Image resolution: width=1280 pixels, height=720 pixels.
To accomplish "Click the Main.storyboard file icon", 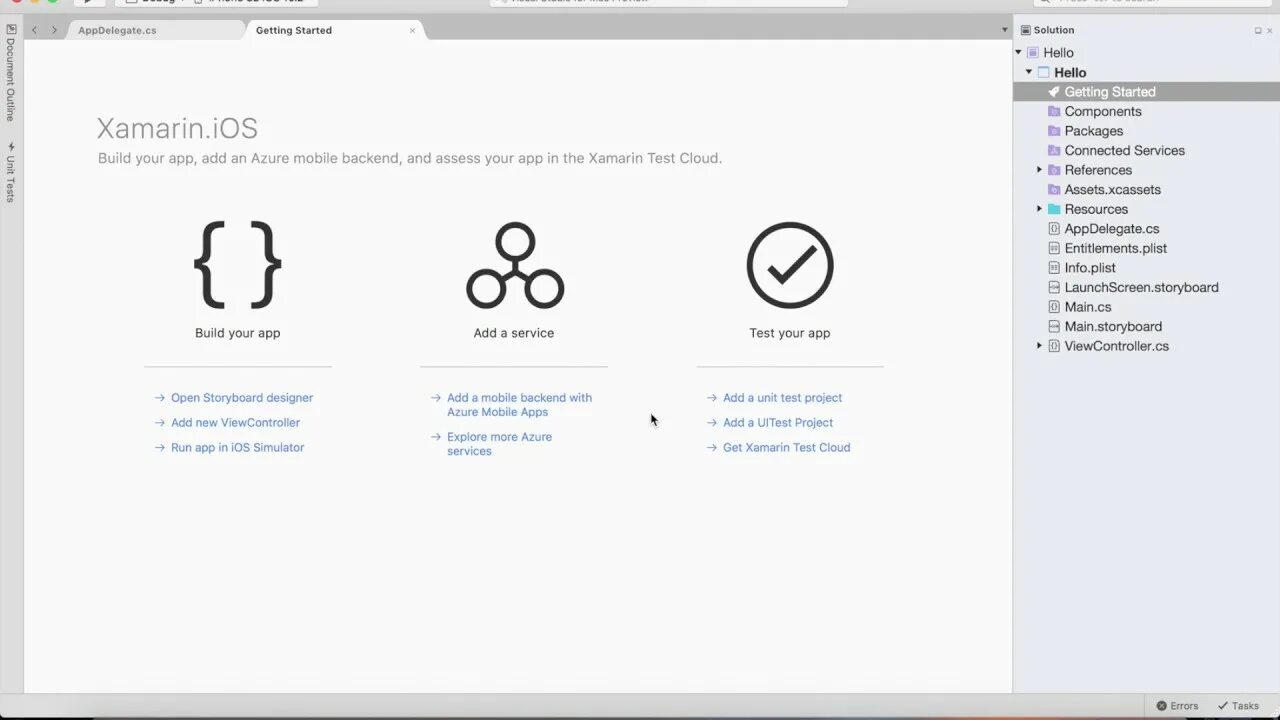I will [x=1054, y=326].
